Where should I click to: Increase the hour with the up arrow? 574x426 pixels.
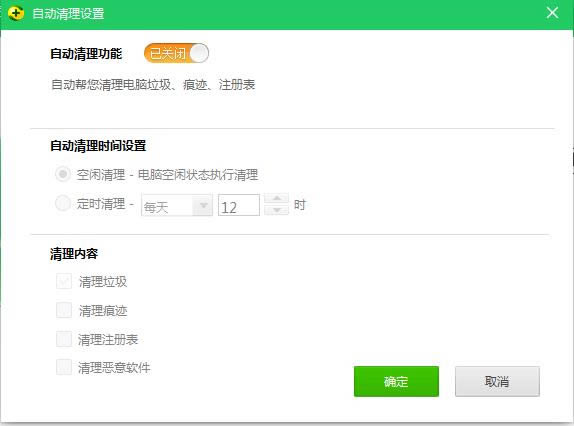(x=276, y=199)
